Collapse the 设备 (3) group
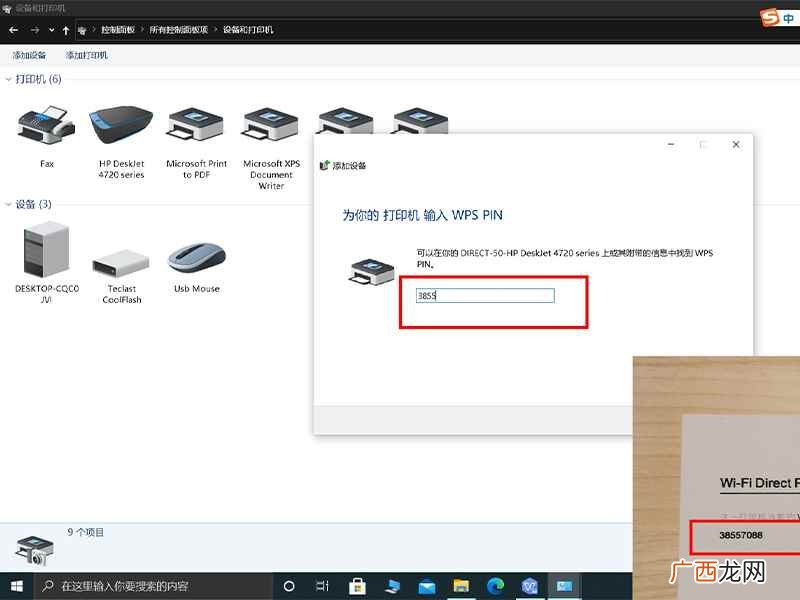 point(8,205)
